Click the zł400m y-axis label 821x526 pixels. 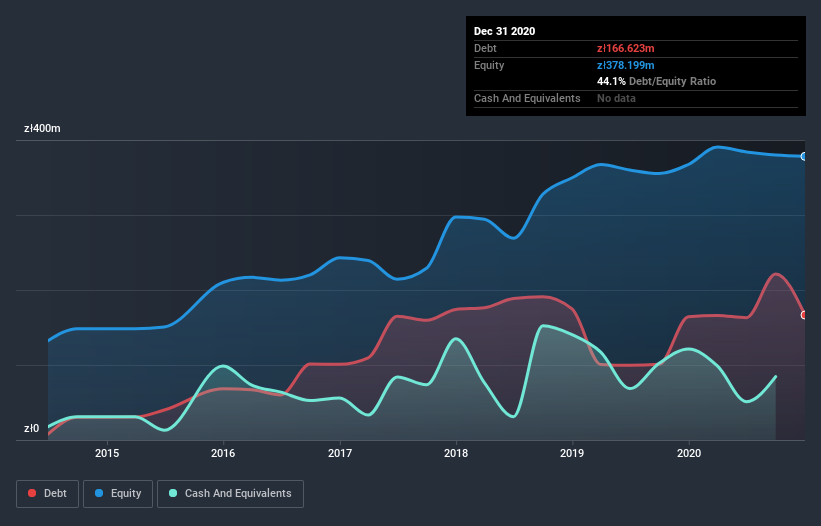42,128
